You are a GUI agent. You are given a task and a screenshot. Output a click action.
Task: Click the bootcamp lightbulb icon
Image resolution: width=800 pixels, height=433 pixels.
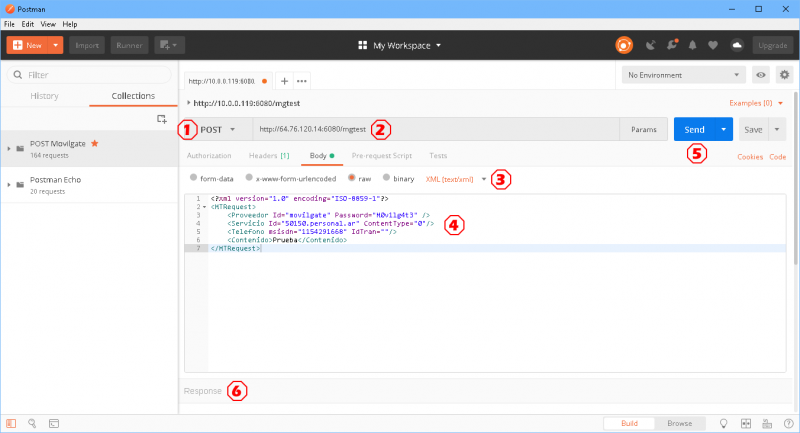click(x=723, y=423)
